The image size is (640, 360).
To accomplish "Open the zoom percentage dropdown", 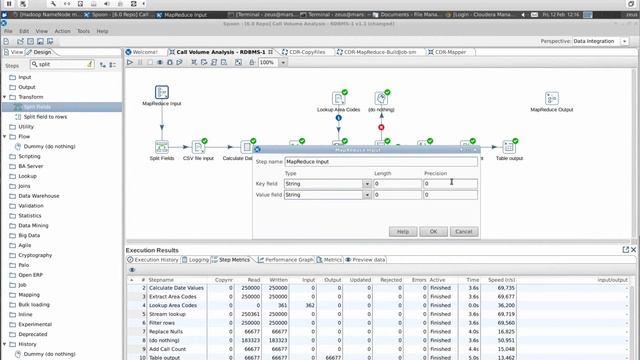I will (283, 62).
